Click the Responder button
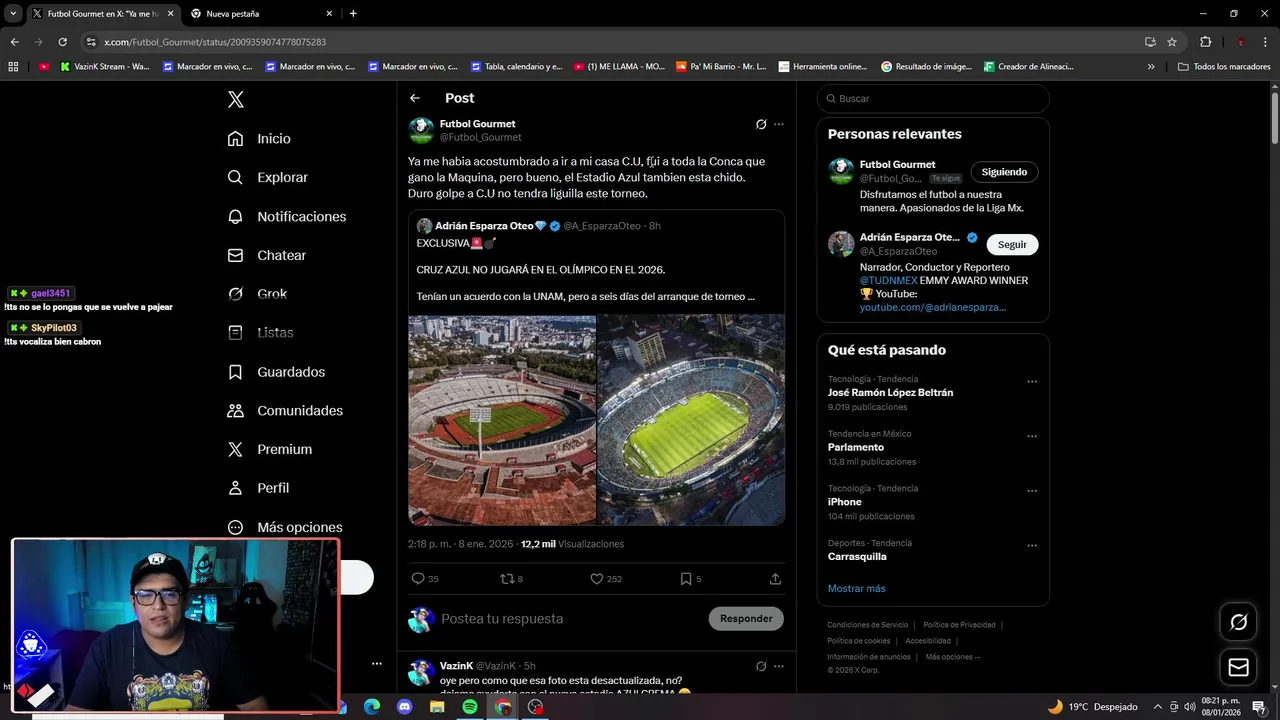This screenshot has height=720, width=1280. (x=746, y=619)
